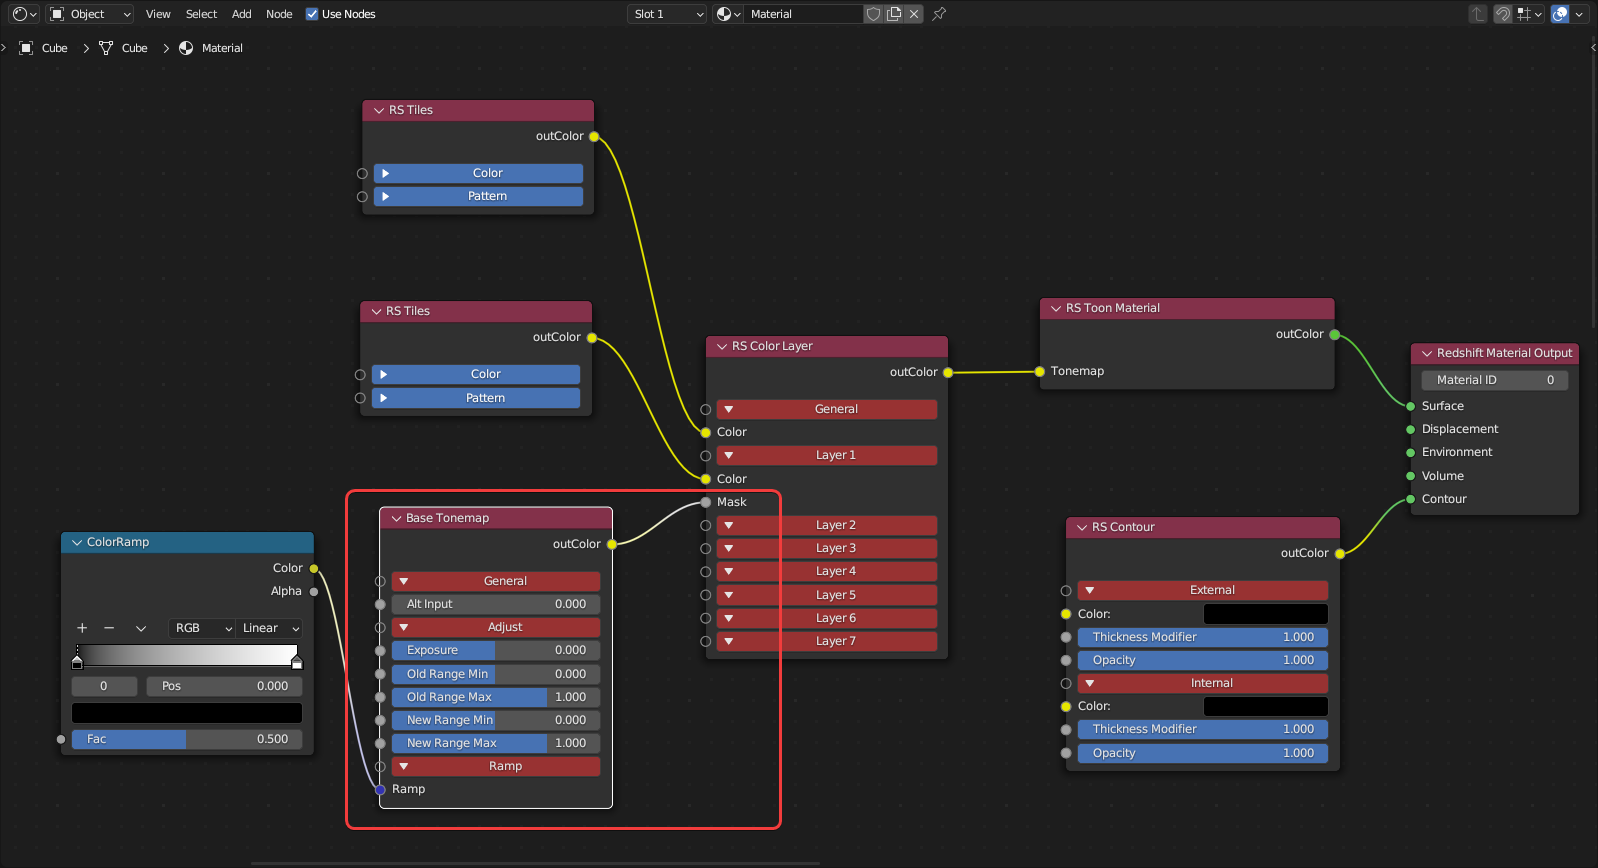Click the ColorRamp Fac slider
Screen dimensions: 1598x868
pyautogui.click(x=187, y=739)
